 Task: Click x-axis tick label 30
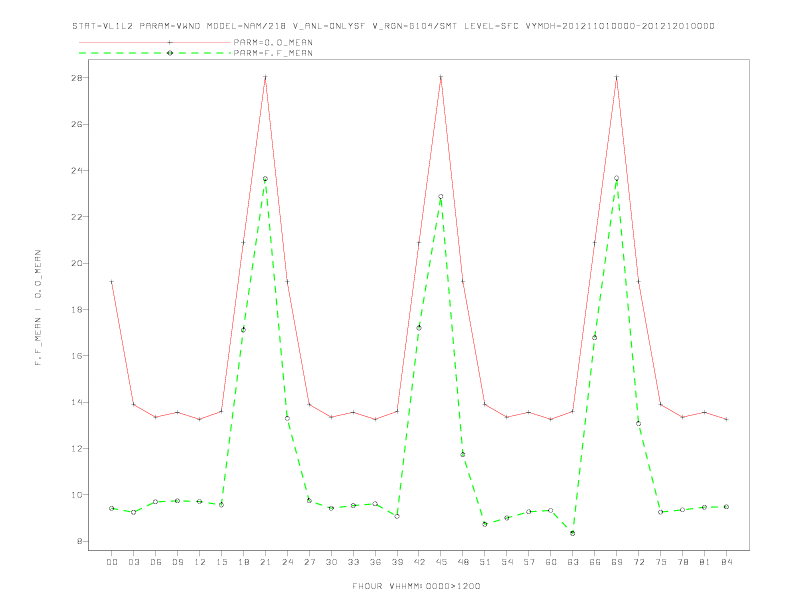(331, 562)
